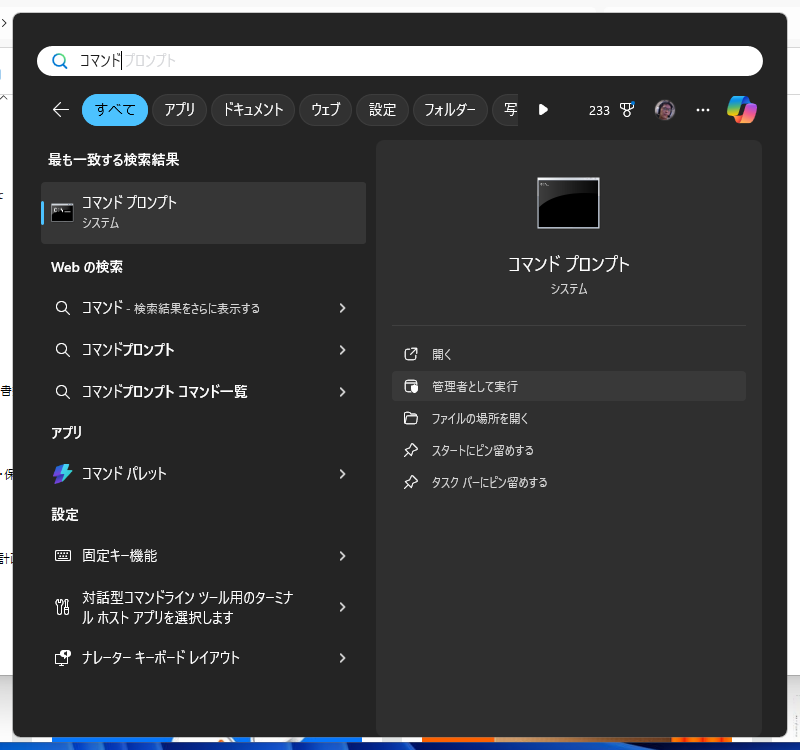This screenshot has height=750, width=800.
Task: Expand chevron for コマンド パレット app
Action: click(x=342, y=474)
